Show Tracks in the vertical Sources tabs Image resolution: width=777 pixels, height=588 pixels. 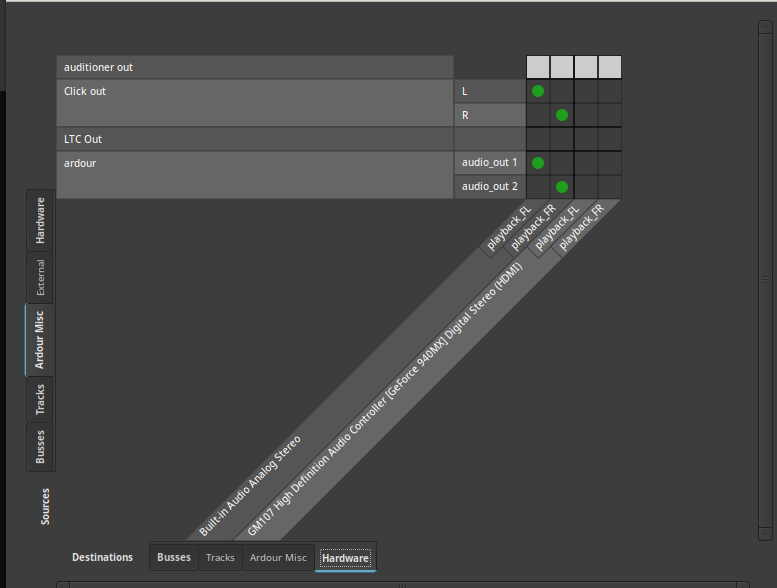point(40,400)
